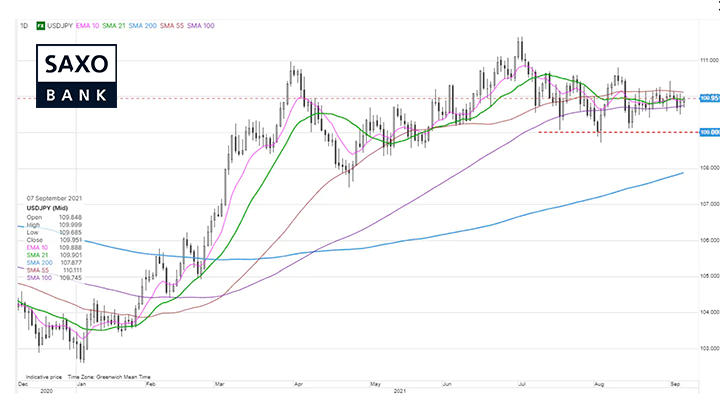Screen dimensions: 720x403
Task: Click the 2021 year label
Action: 400,391
